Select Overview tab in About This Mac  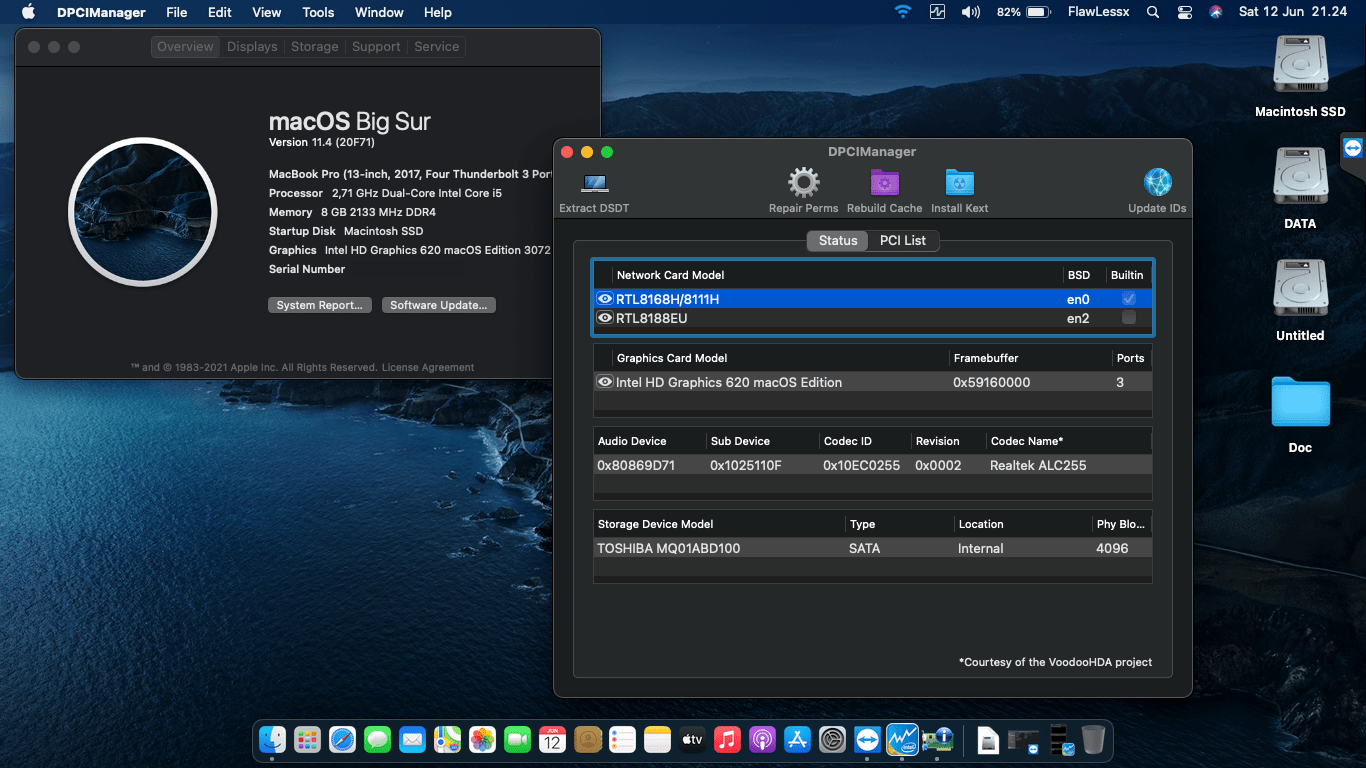(185, 47)
